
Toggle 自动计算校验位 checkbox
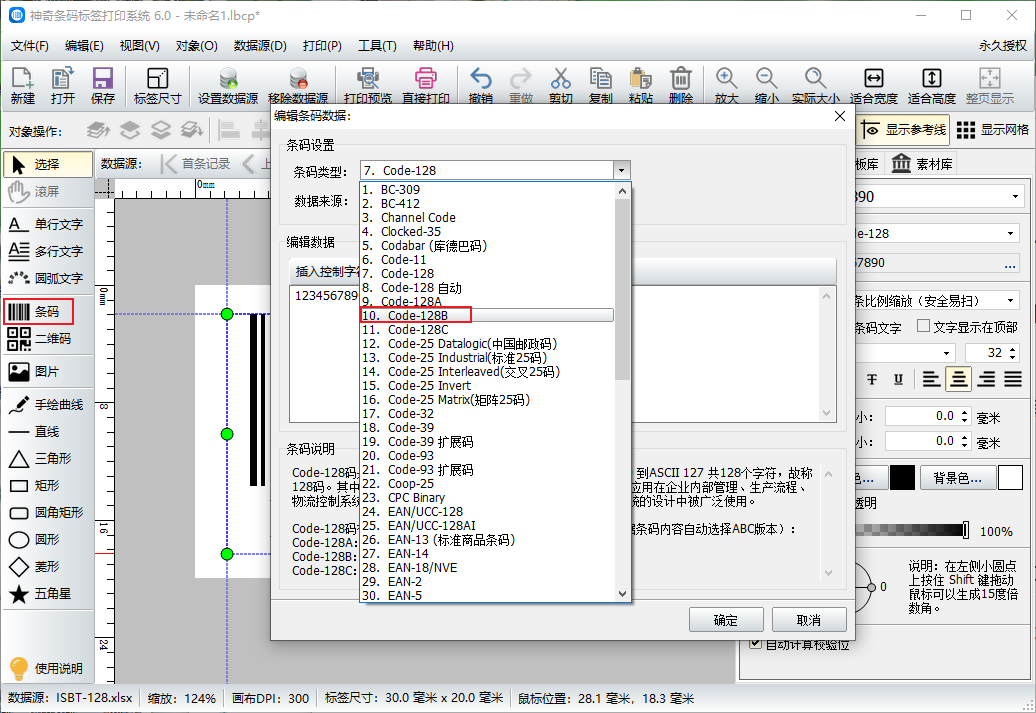point(756,643)
